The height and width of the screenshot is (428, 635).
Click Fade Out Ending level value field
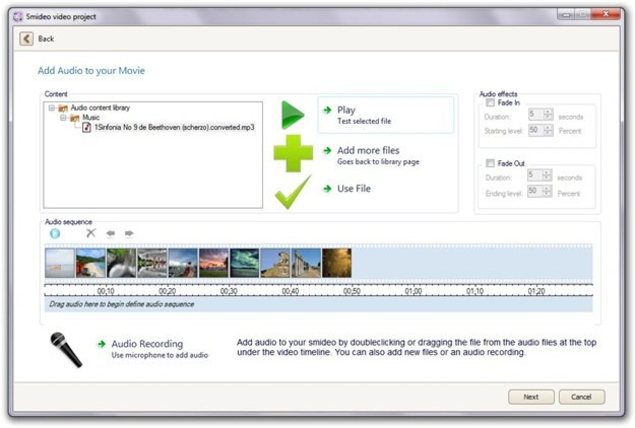(x=535, y=191)
